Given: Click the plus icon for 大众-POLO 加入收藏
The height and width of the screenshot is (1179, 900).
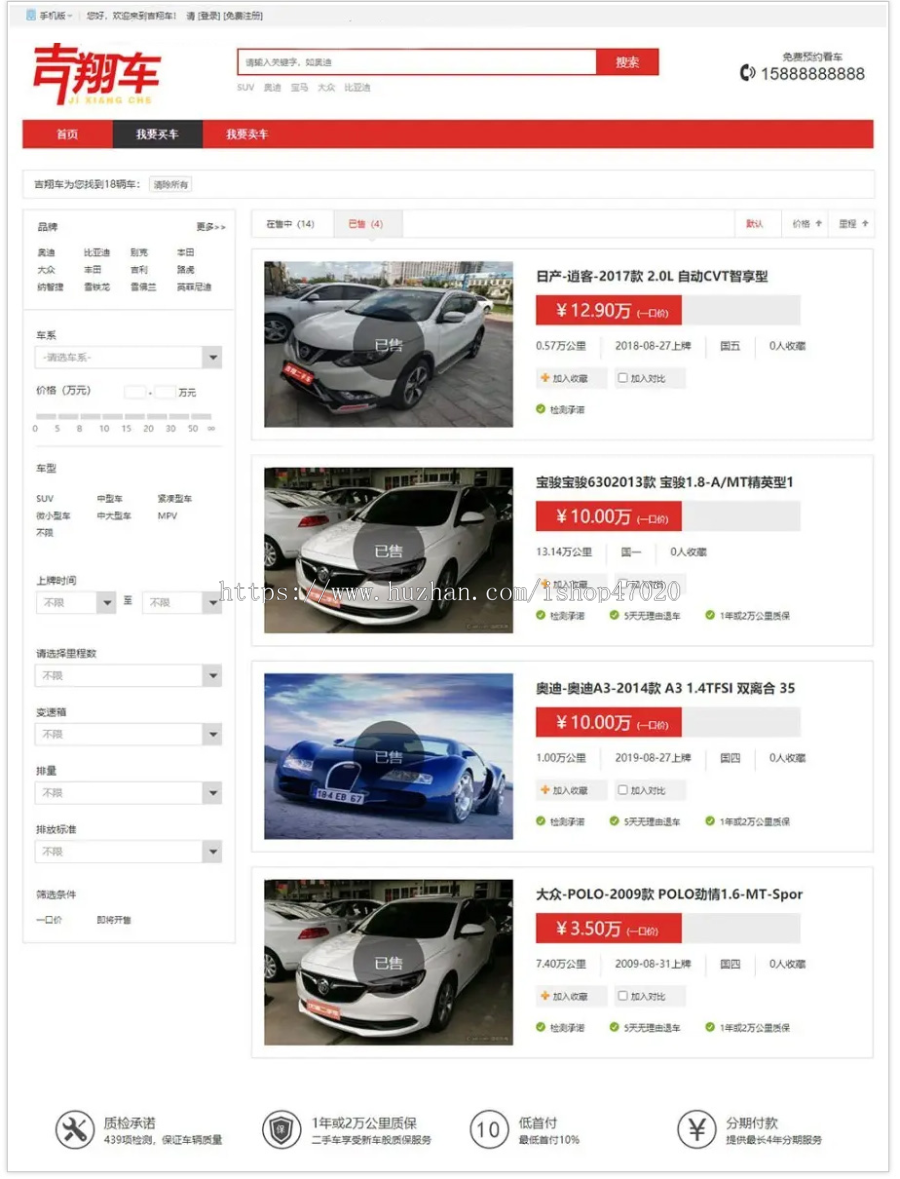Looking at the screenshot, I should point(544,996).
